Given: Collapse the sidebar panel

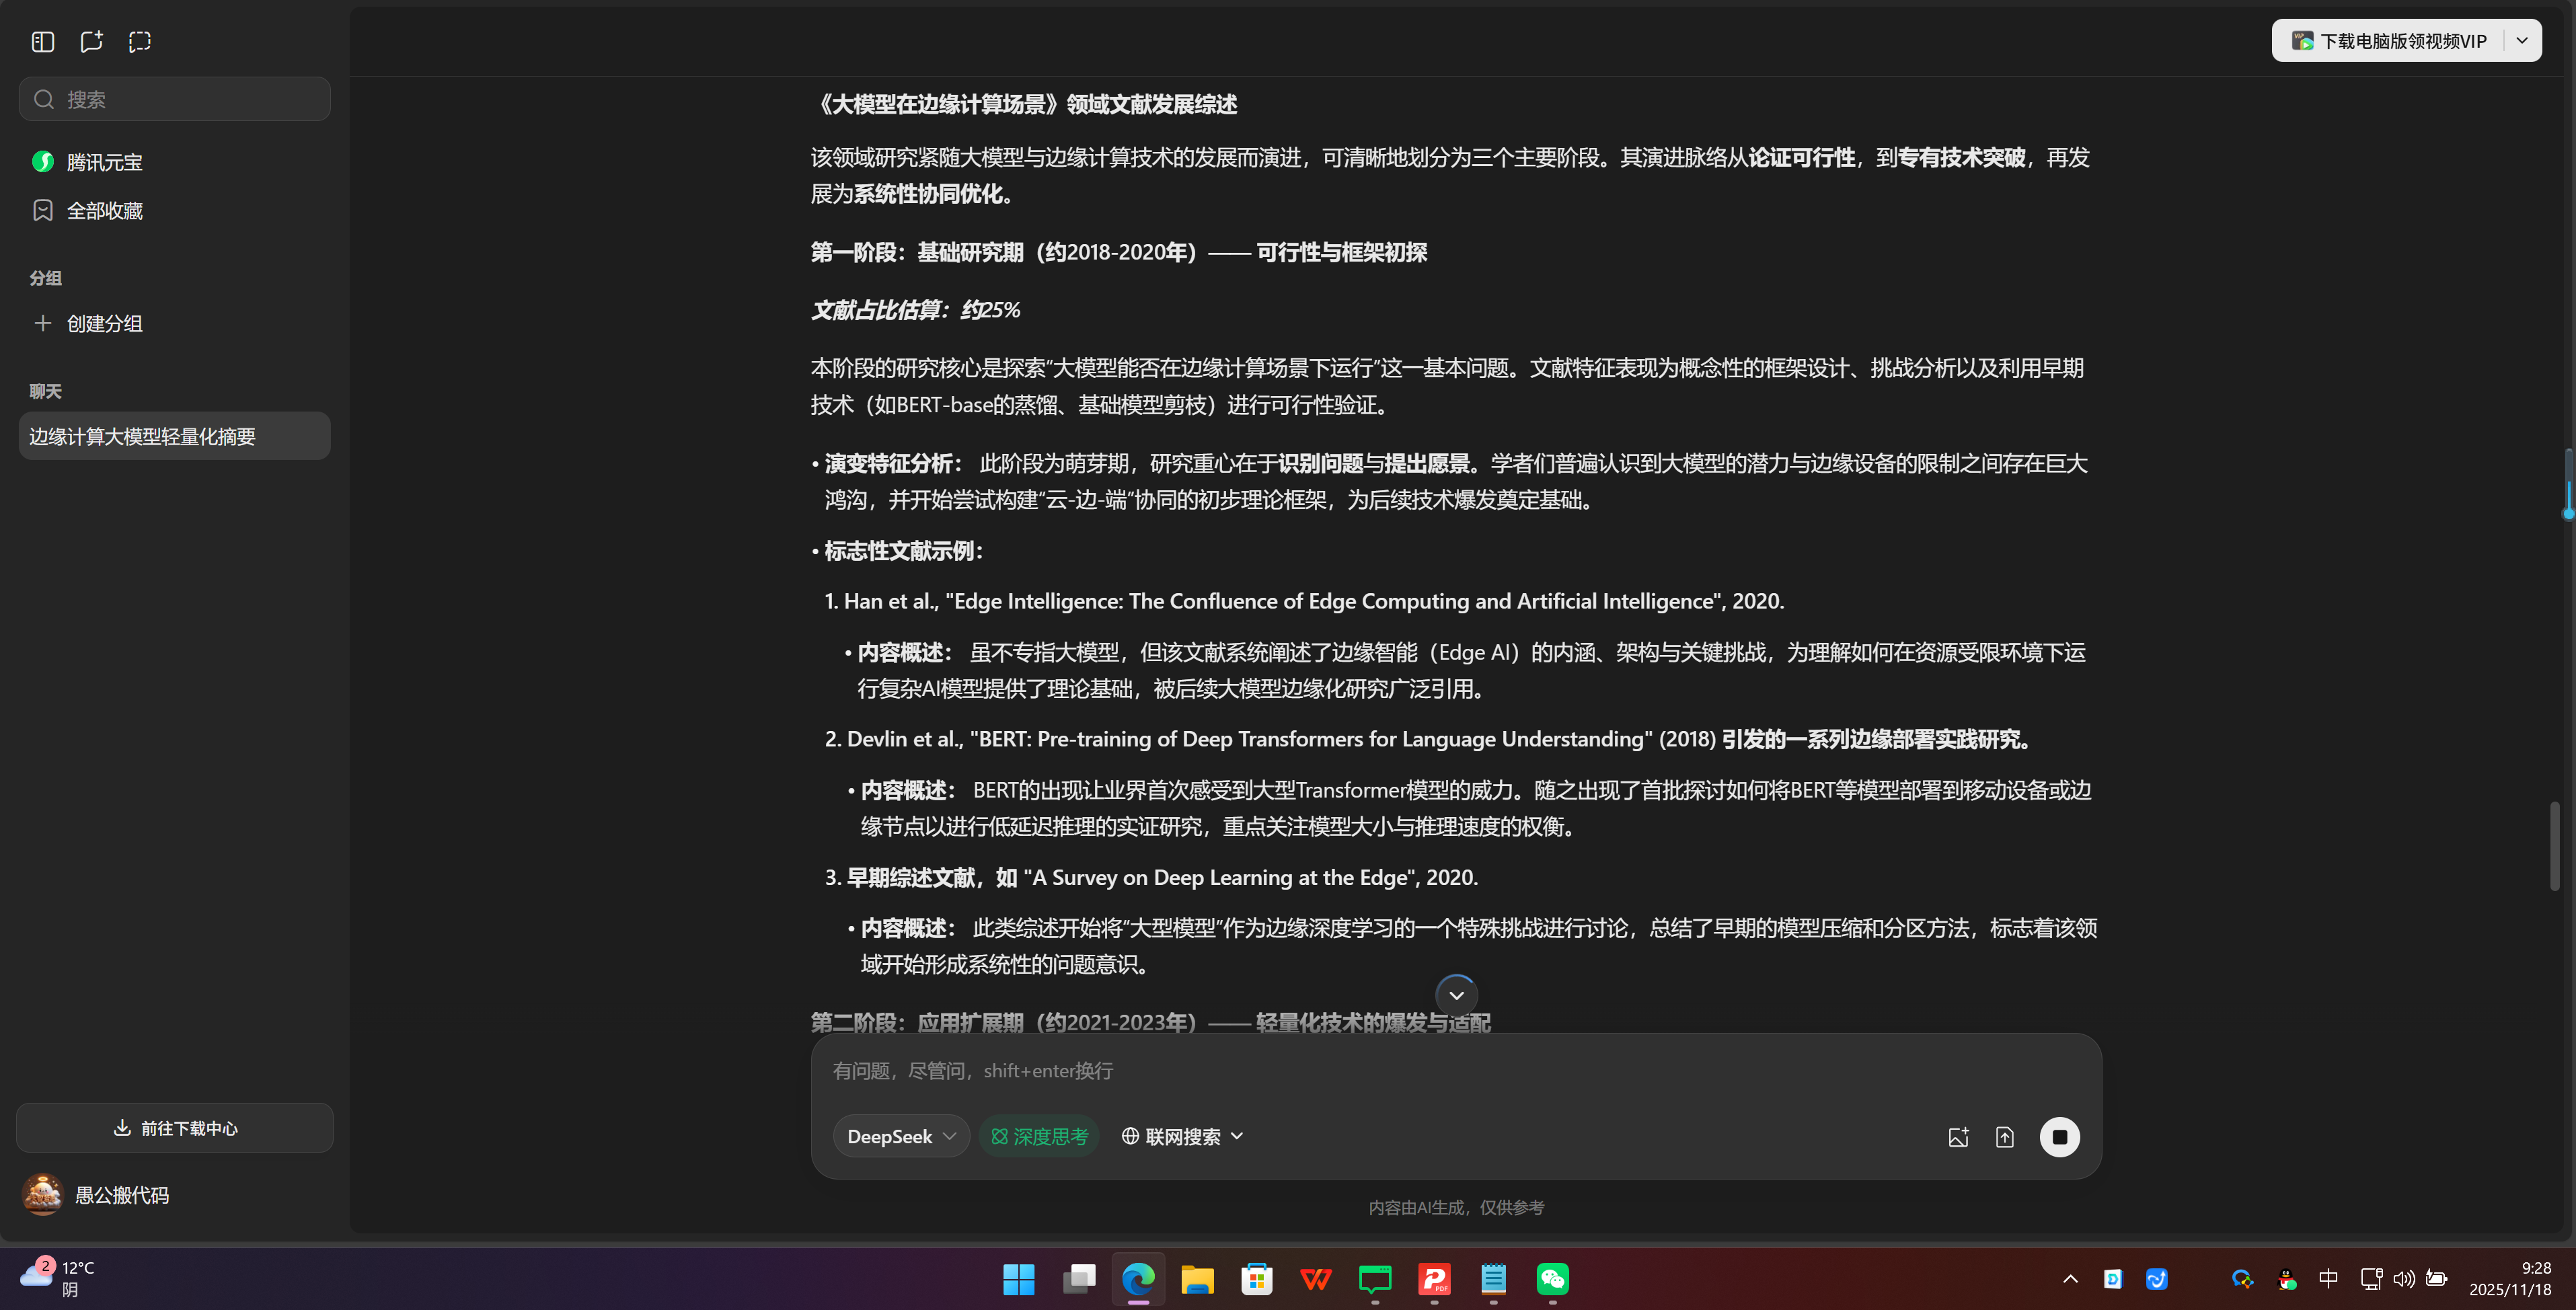Looking at the screenshot, I should point(42,42).
